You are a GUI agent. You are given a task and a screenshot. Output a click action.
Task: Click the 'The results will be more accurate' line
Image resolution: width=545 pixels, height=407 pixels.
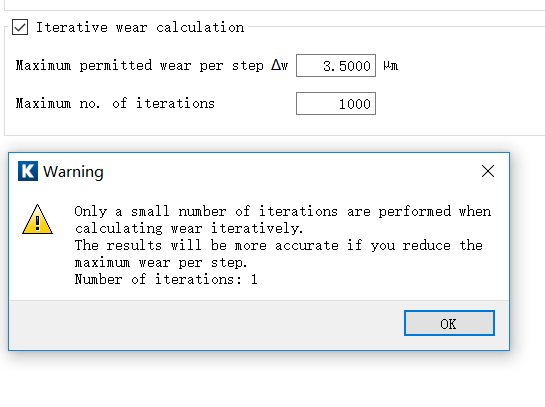tap(279, 245)
